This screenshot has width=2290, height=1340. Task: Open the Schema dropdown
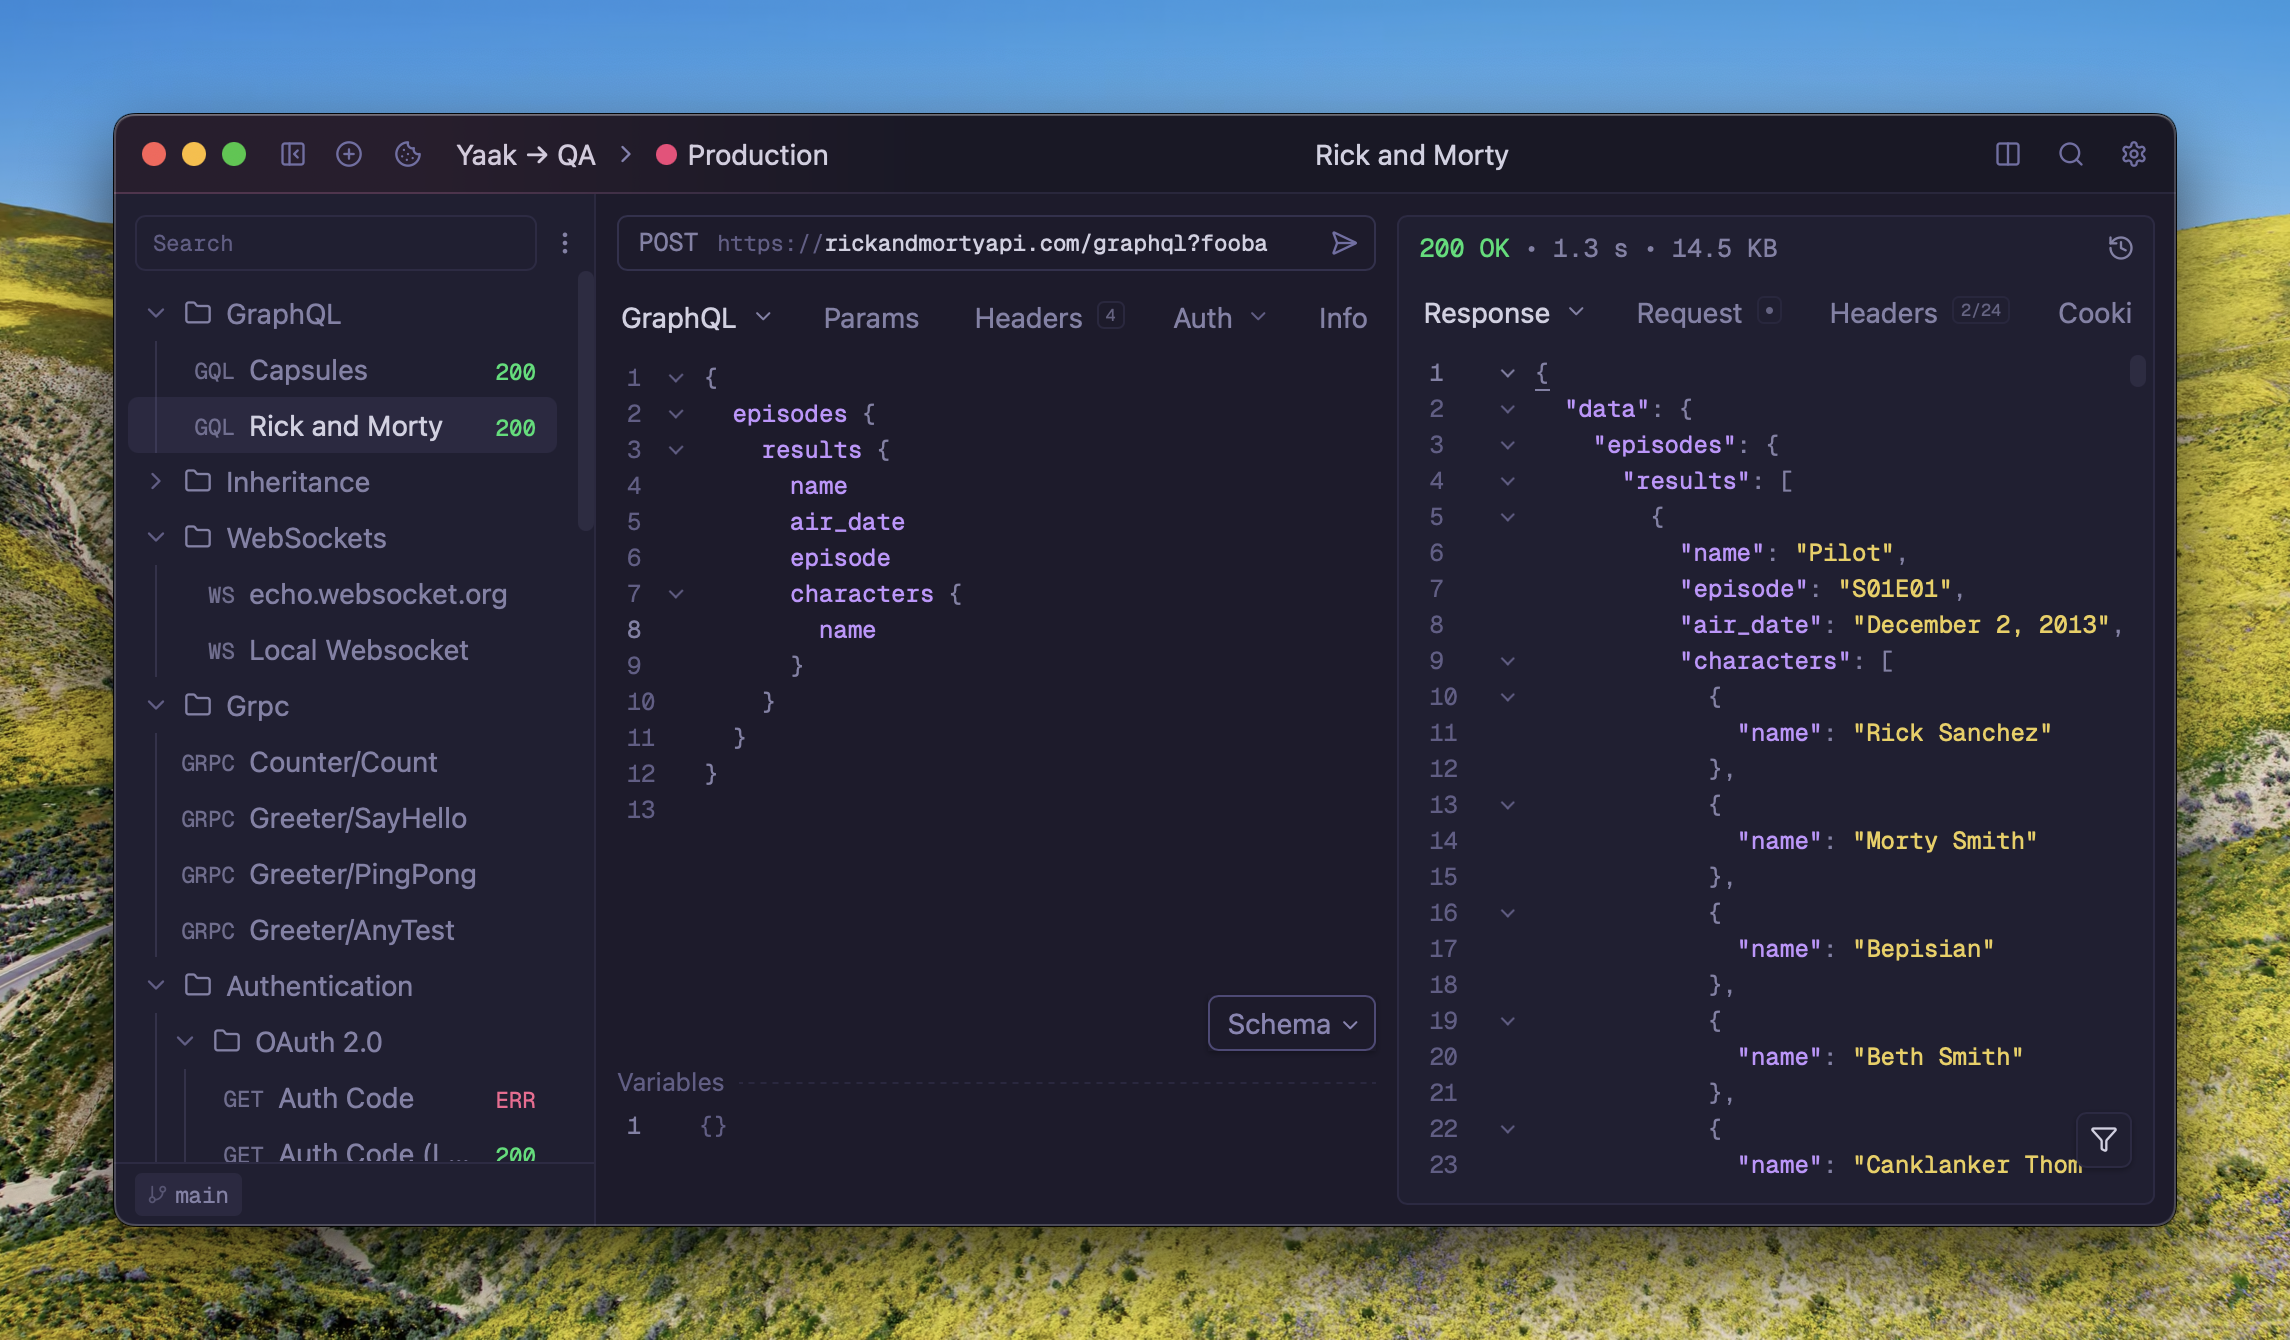(x=1291, y=1023)
